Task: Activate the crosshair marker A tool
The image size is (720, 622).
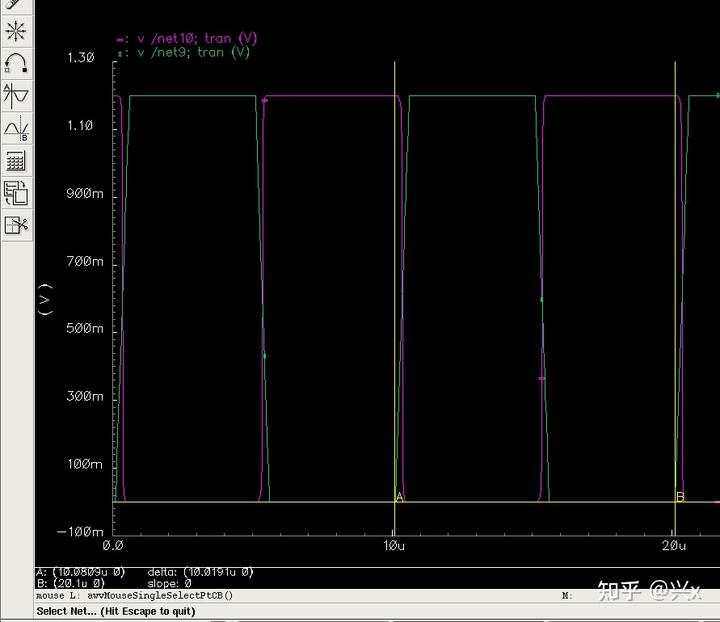Action: tap(16, 95)
